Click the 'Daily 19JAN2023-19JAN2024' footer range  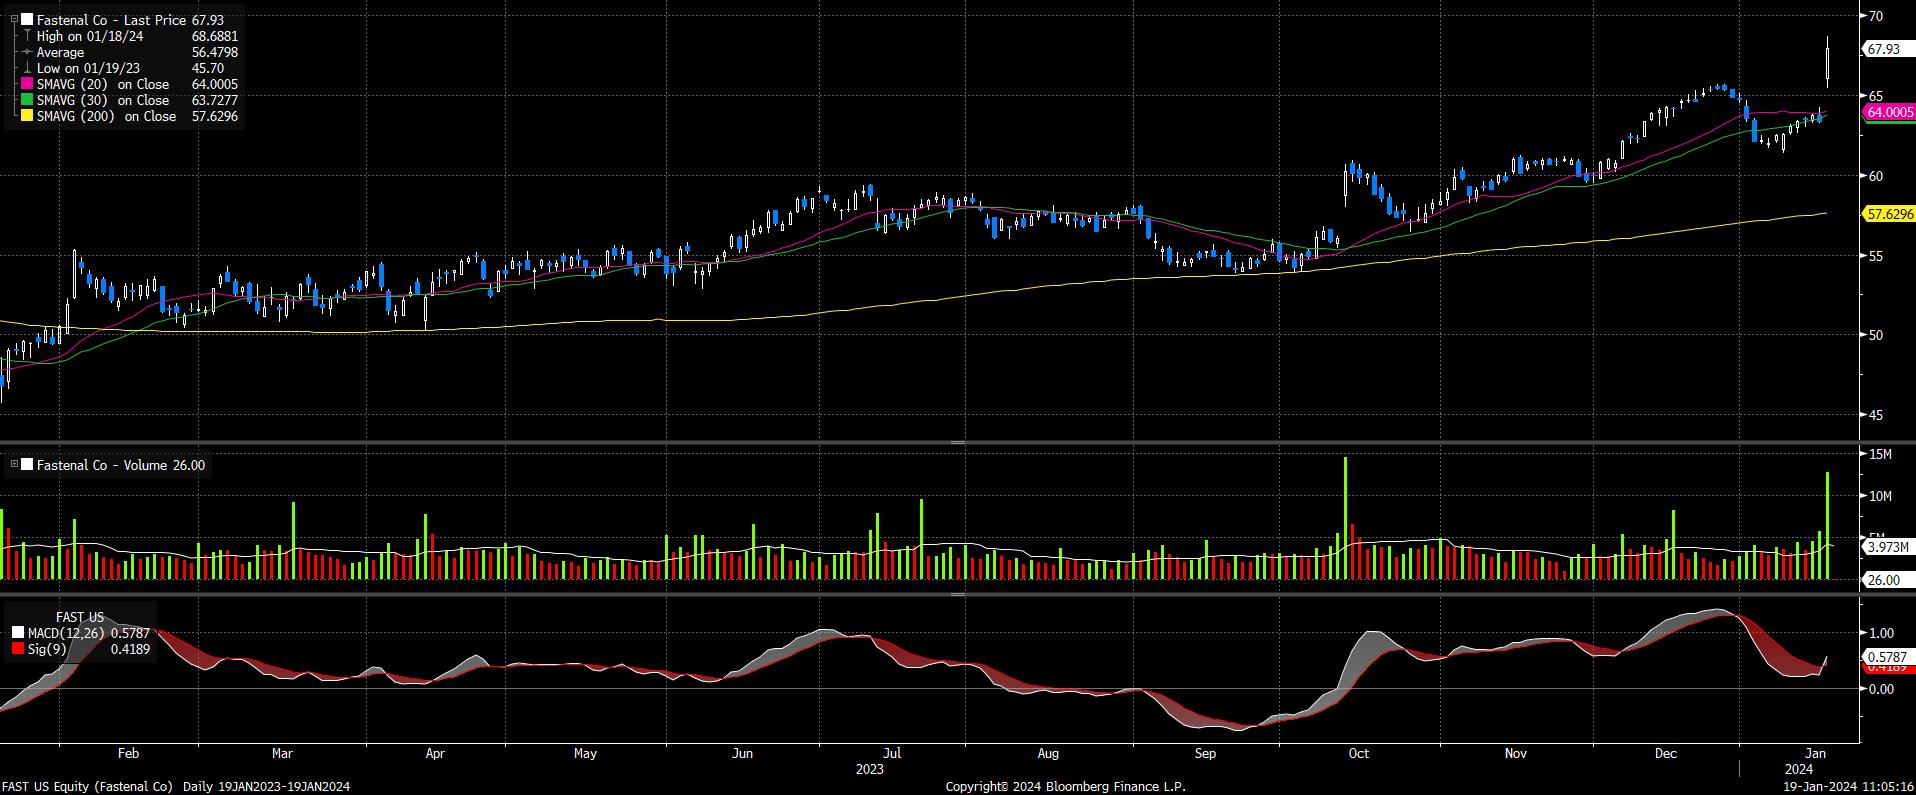[266, 787]
